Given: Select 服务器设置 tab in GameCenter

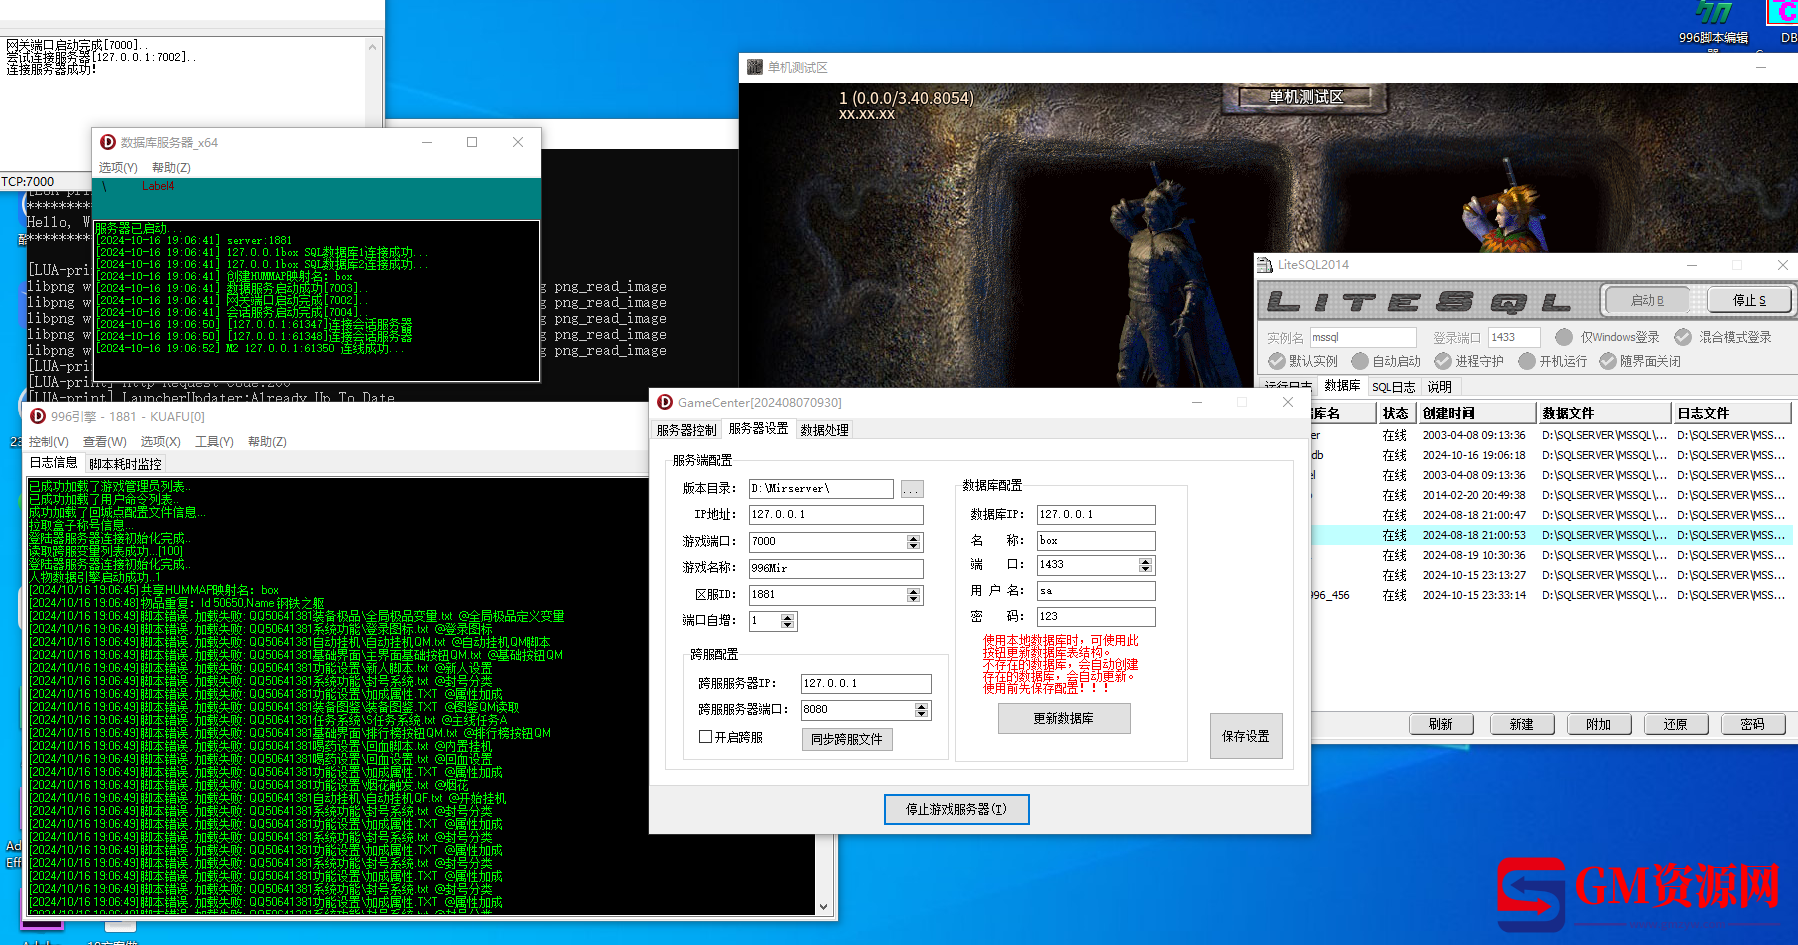Looking at the screenshot, I should (x=758, y=428).
